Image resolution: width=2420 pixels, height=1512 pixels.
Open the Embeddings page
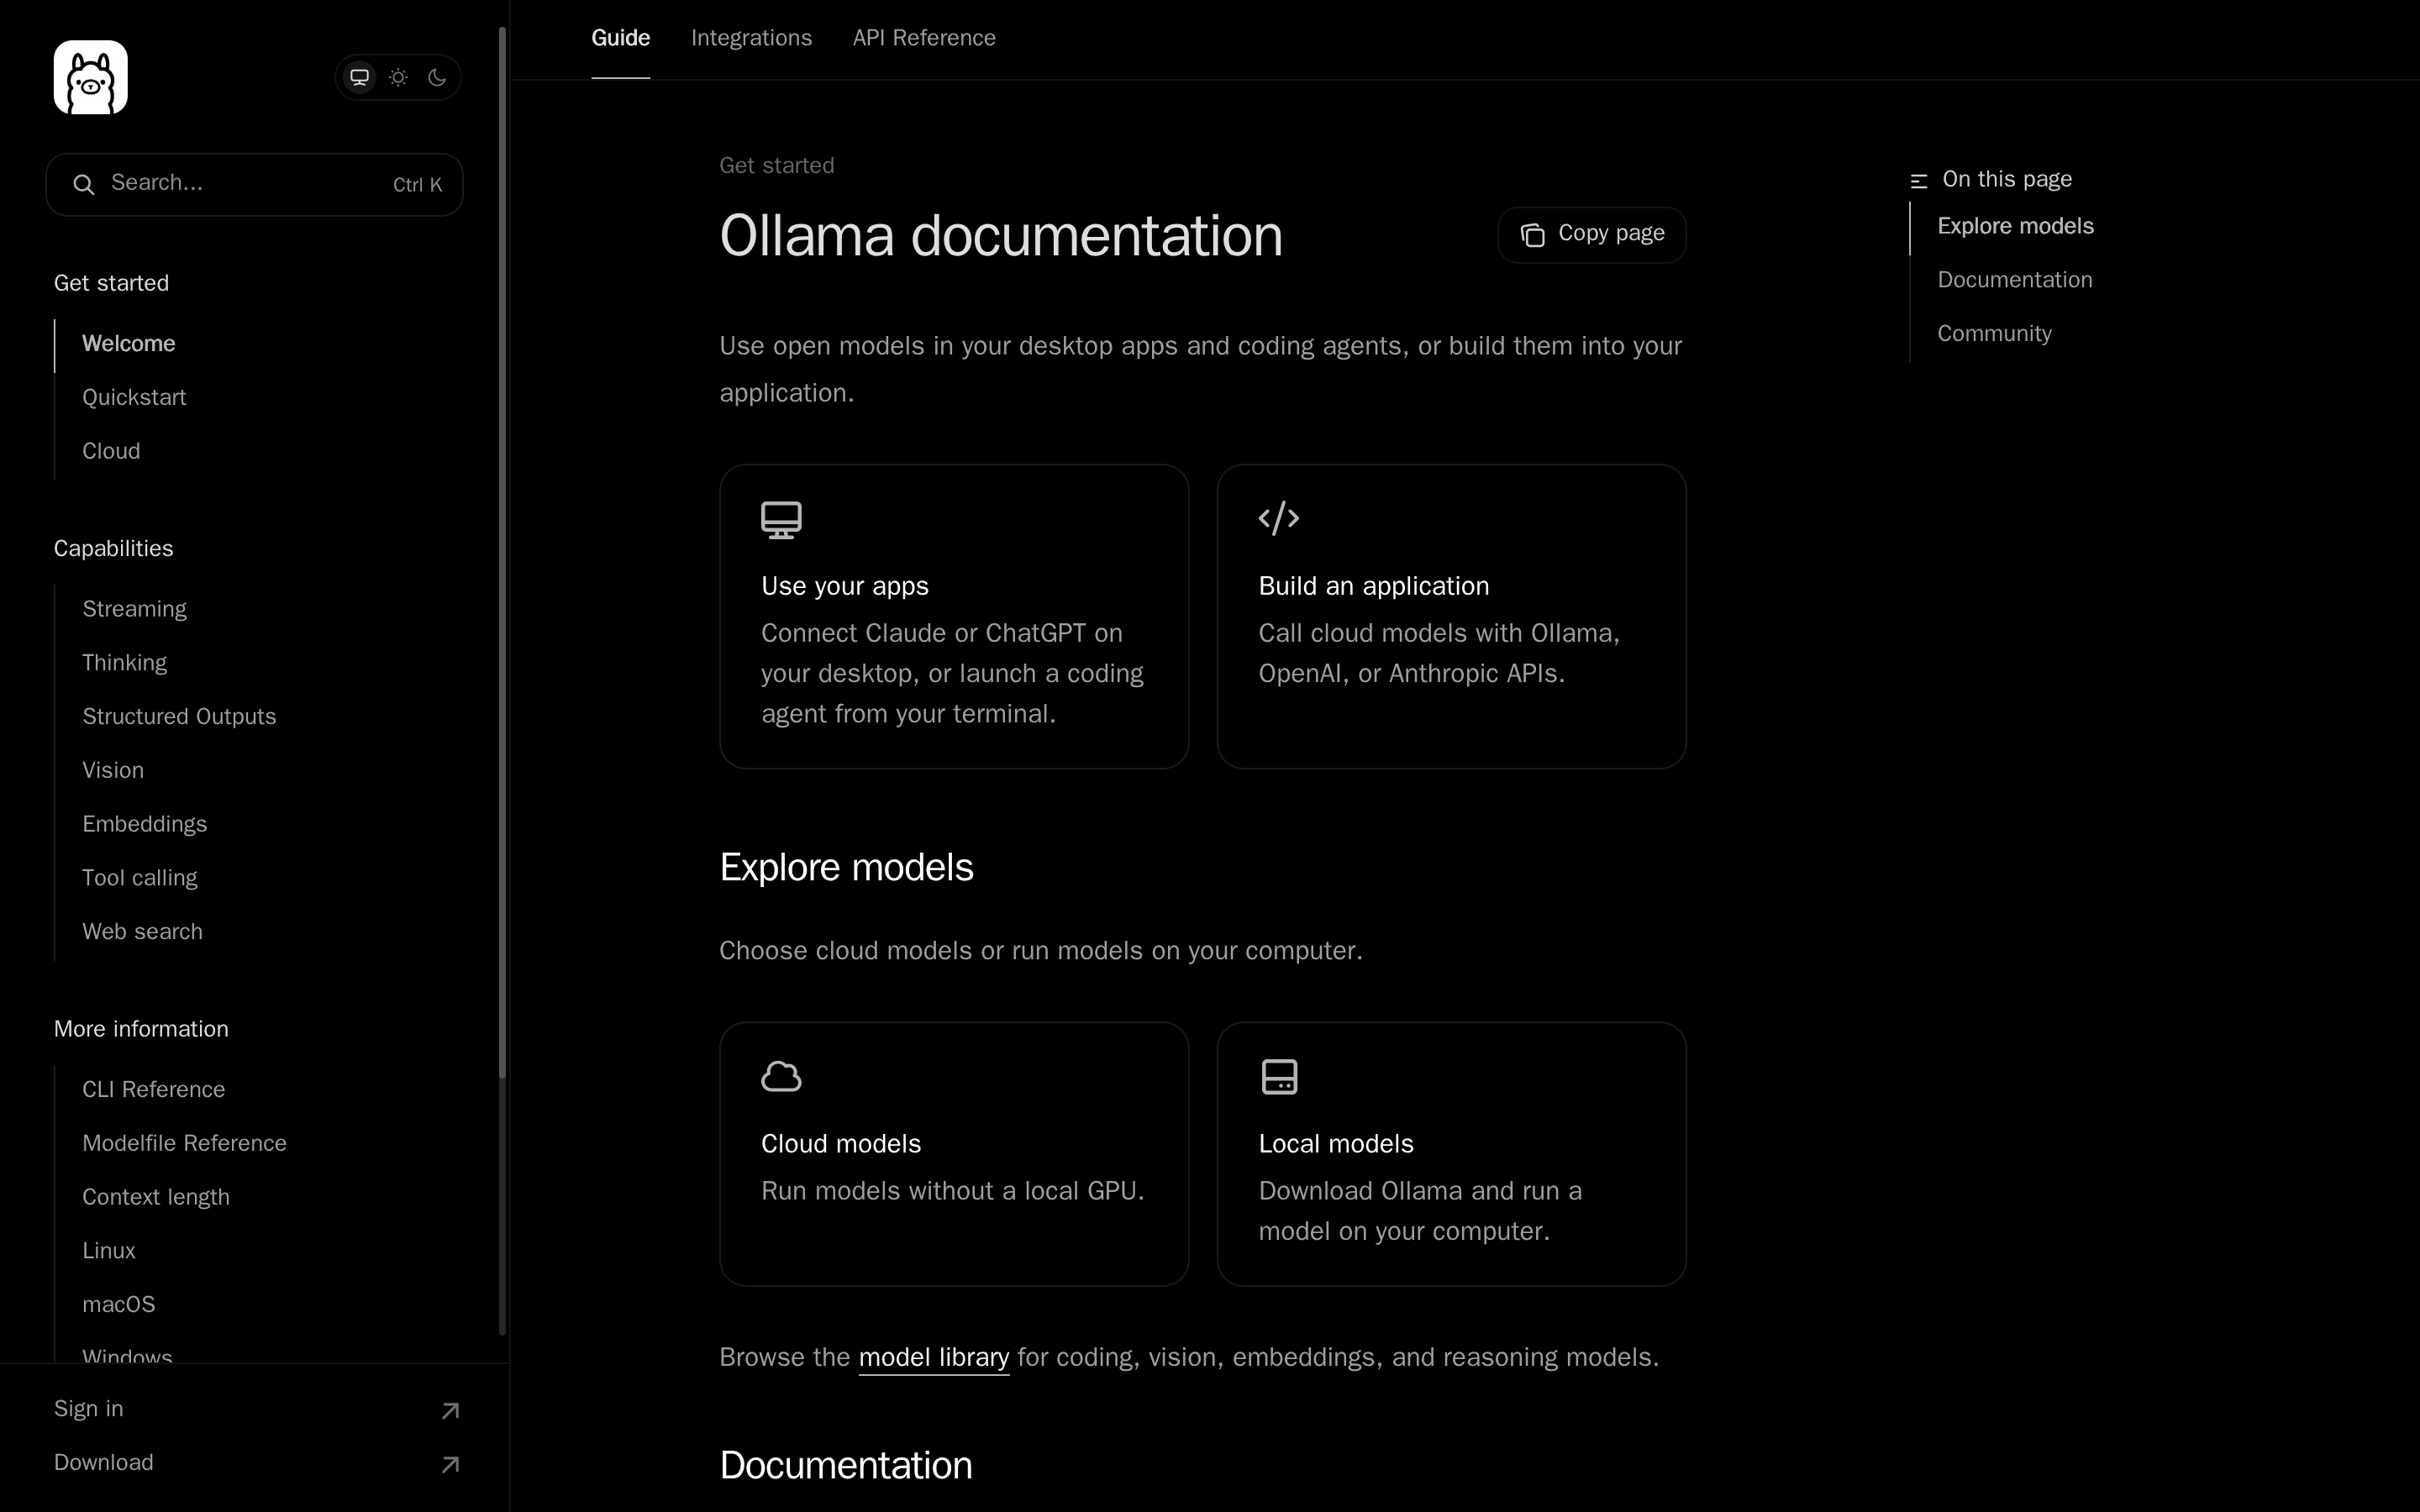(x=144, y=824)
